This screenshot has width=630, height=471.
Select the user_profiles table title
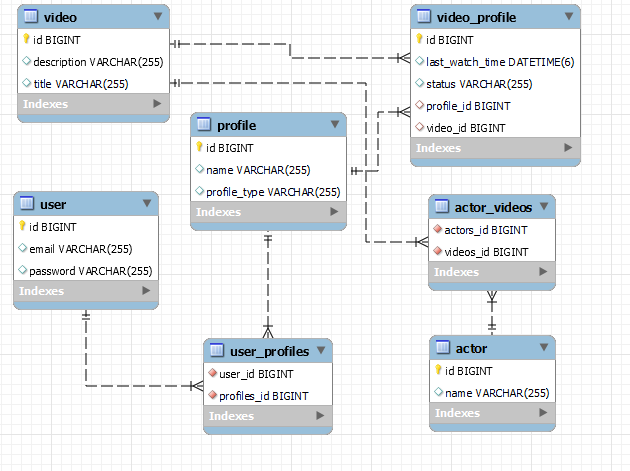pyautogui.click(x=270, y=351)
